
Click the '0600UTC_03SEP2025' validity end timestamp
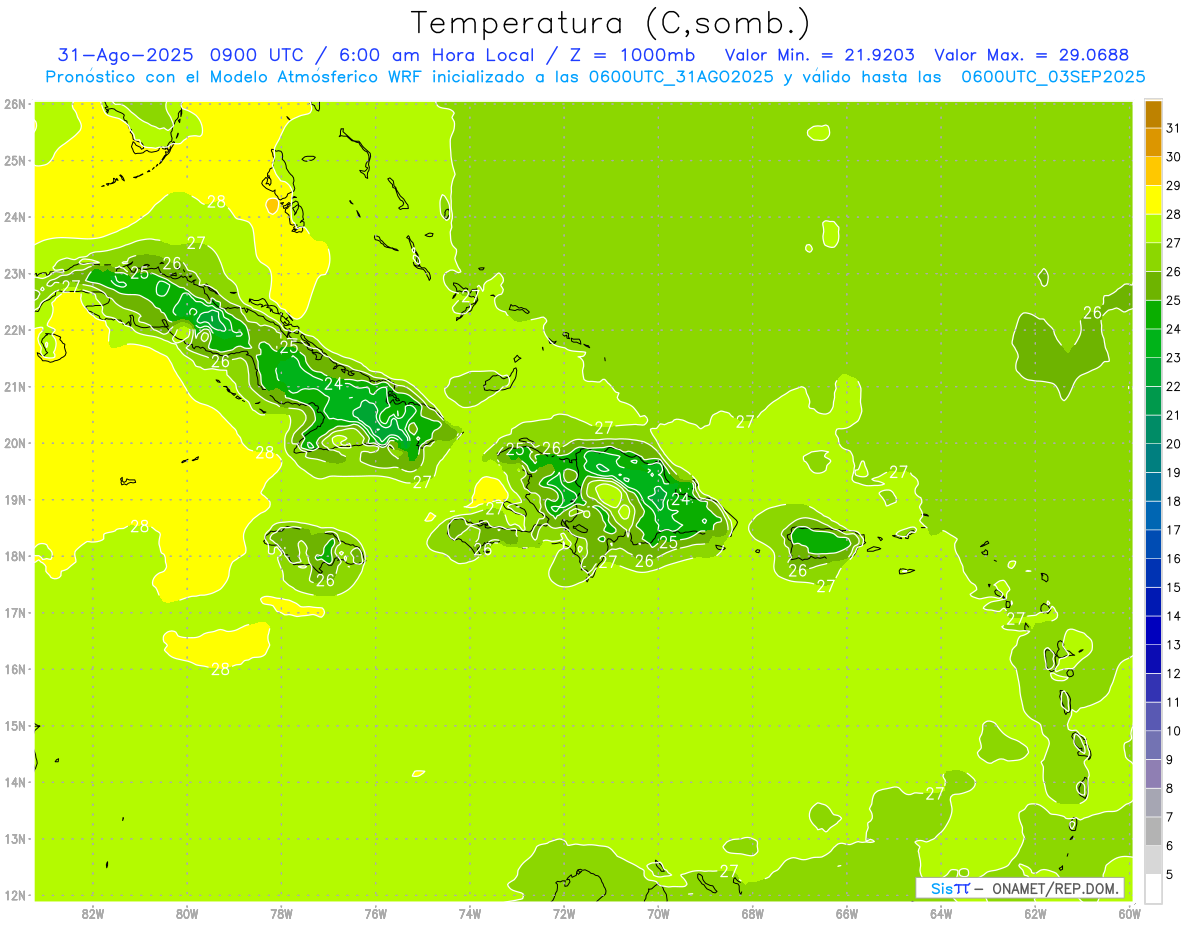coord(1053,77)
